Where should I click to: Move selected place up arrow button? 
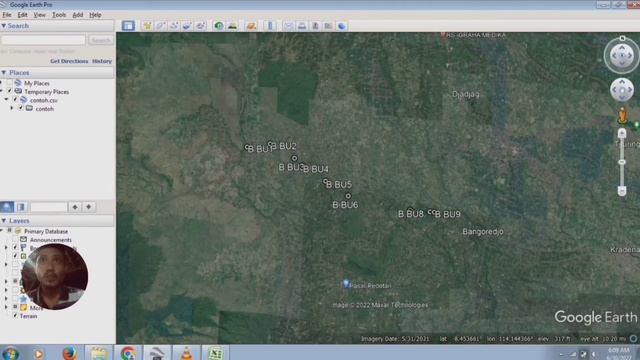click(75, 207)
